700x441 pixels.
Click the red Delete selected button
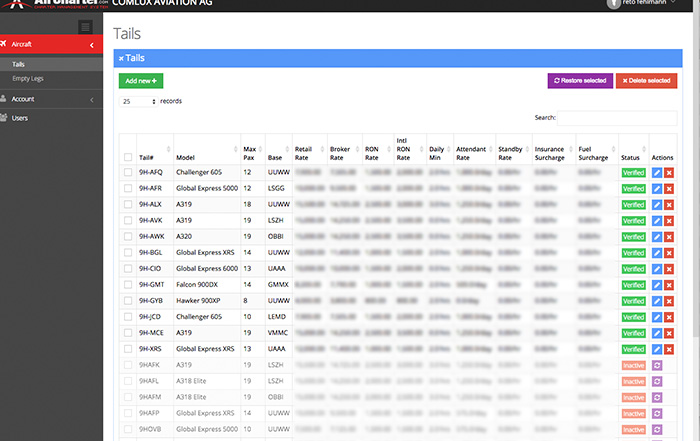646,80
